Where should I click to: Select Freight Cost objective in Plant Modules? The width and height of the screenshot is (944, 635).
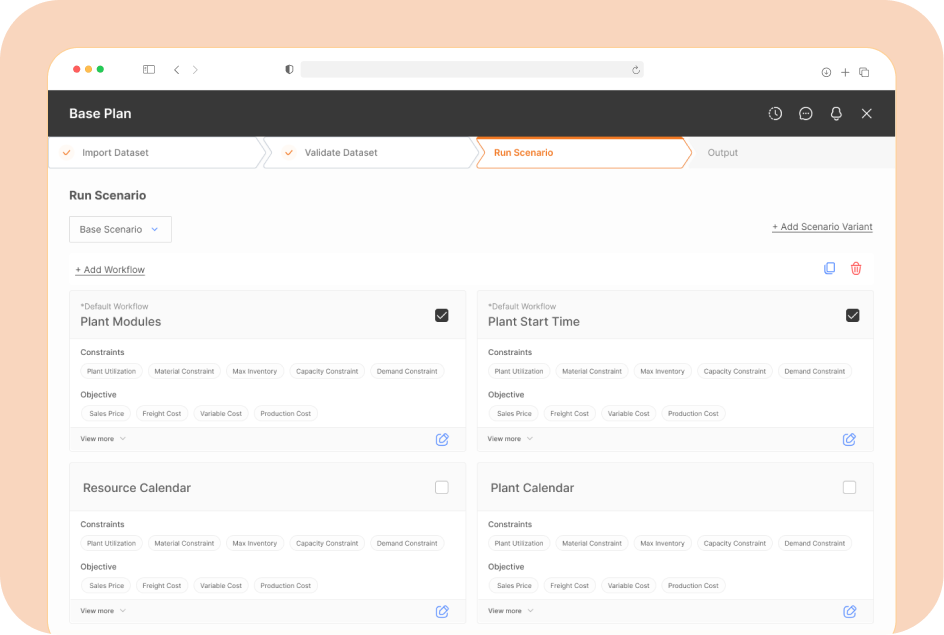[x=161, y=414]
